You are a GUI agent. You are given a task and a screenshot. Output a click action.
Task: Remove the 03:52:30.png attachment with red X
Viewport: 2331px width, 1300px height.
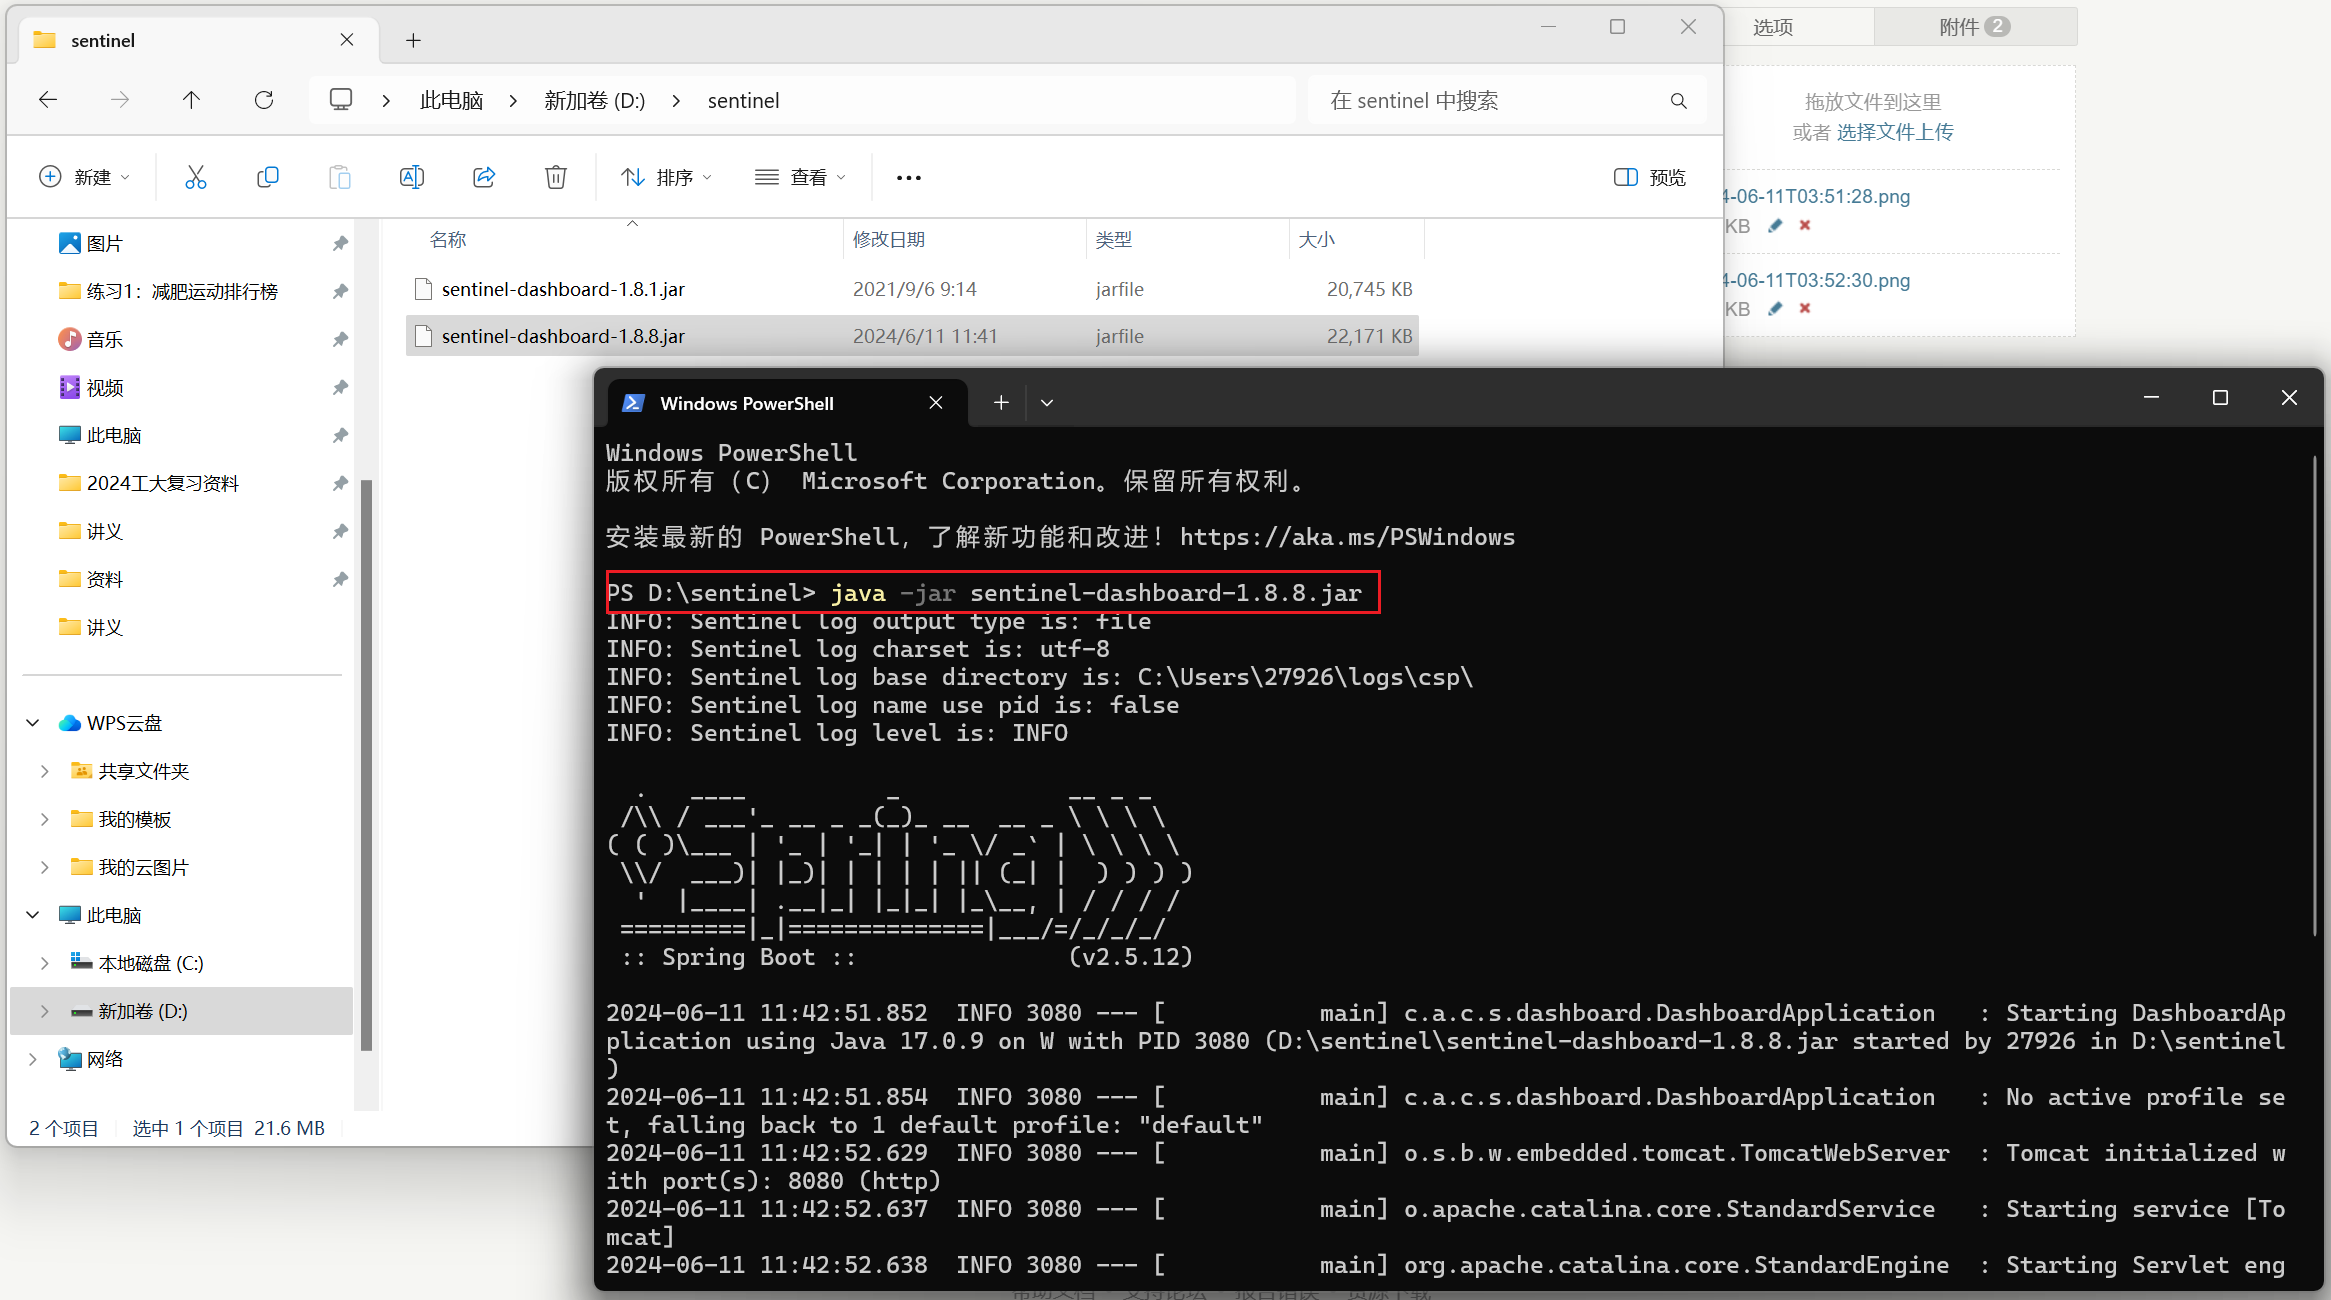(x=1805, y=308)
